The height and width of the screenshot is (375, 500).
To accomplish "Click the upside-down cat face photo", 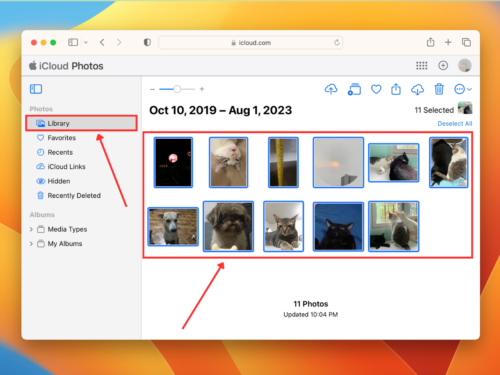I will [228, 163].
